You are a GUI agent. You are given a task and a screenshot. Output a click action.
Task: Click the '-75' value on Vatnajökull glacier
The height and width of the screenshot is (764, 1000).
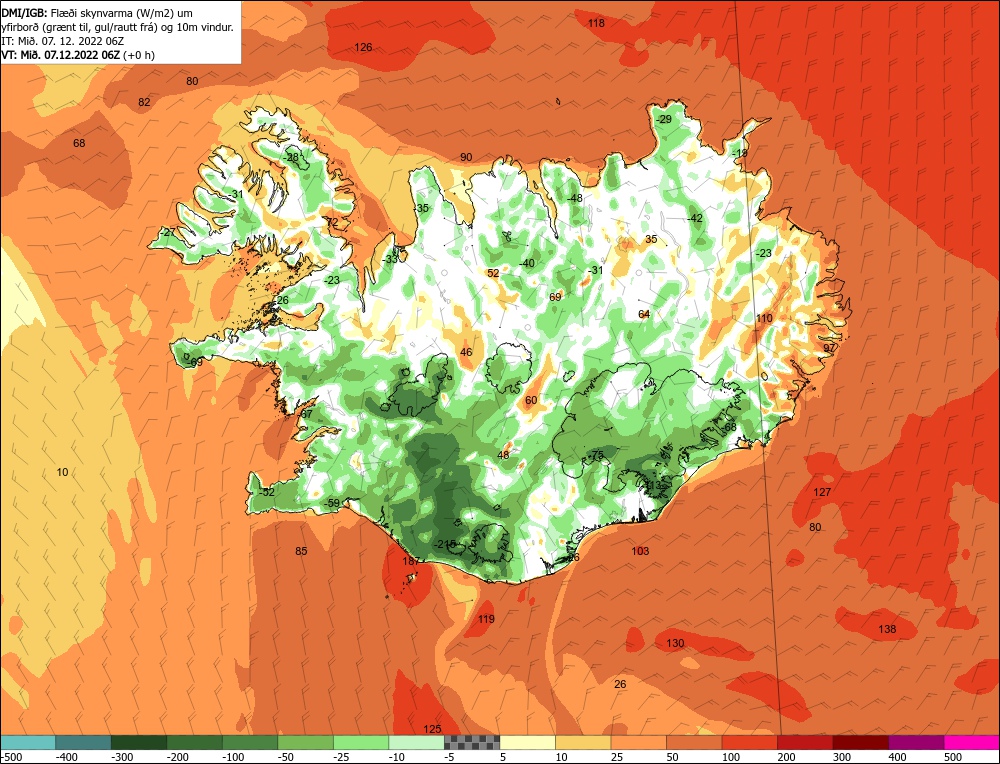[x=595, y=455]
